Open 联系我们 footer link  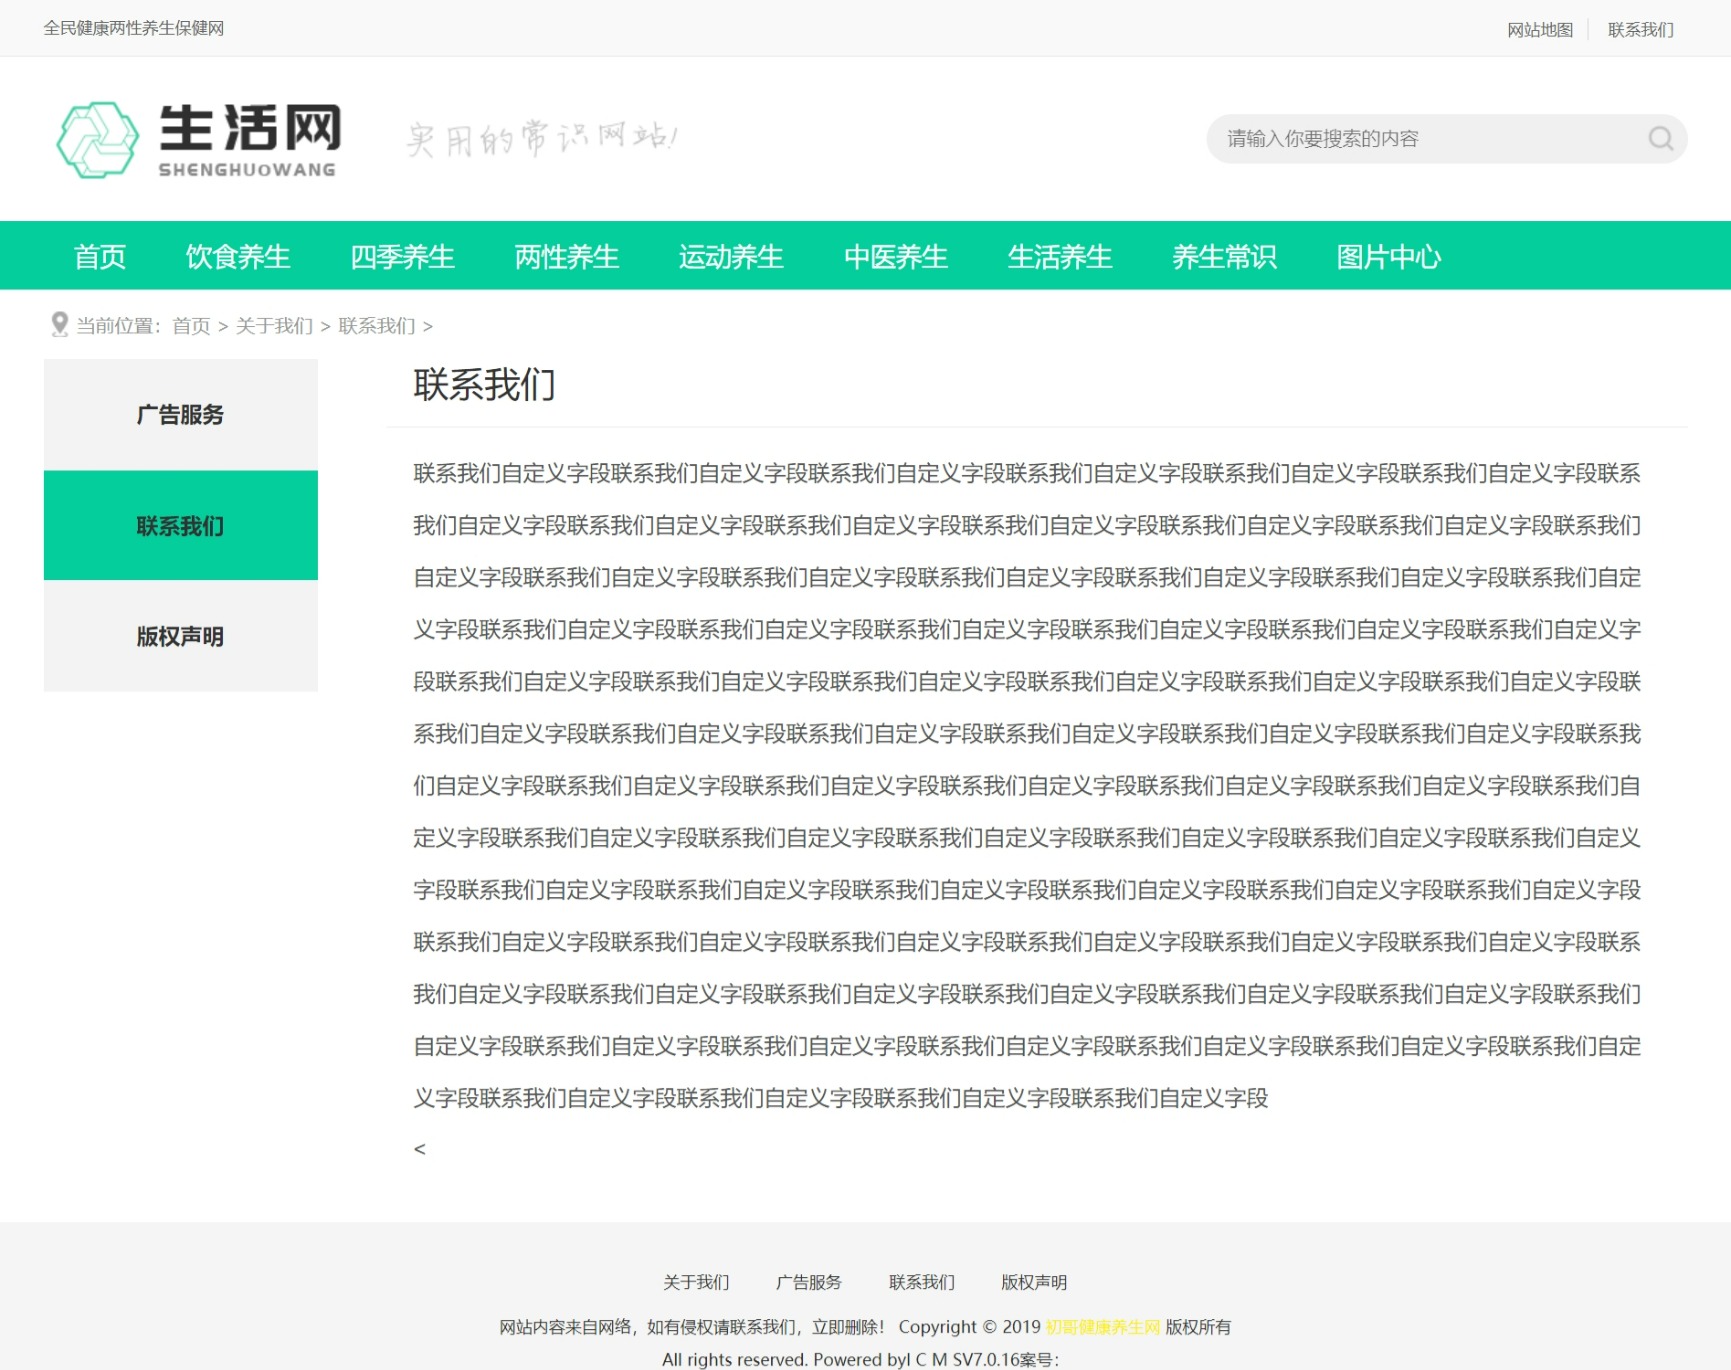pyautogui.click(x=922, y=1282)
